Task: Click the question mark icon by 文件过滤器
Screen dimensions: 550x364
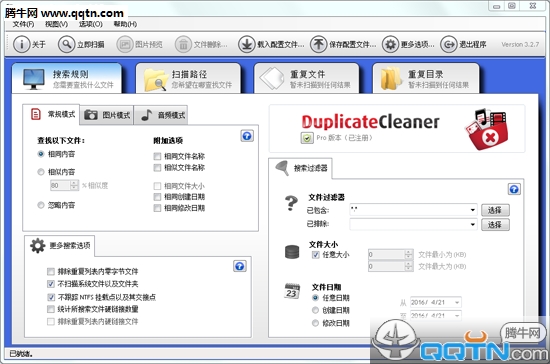Action: (291, 203)
